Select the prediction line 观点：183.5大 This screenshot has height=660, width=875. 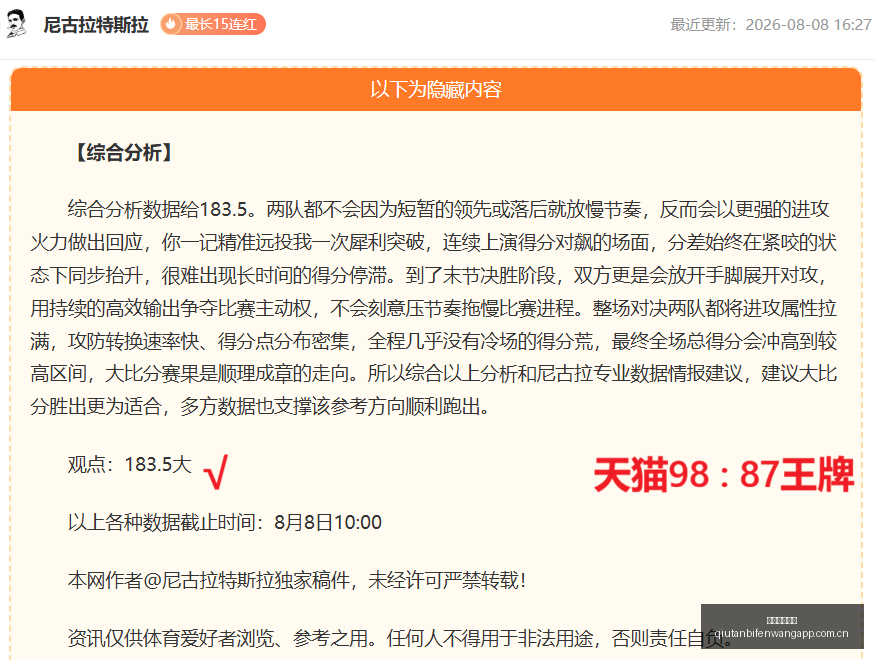pyautogui.click(x=129, y=464)
